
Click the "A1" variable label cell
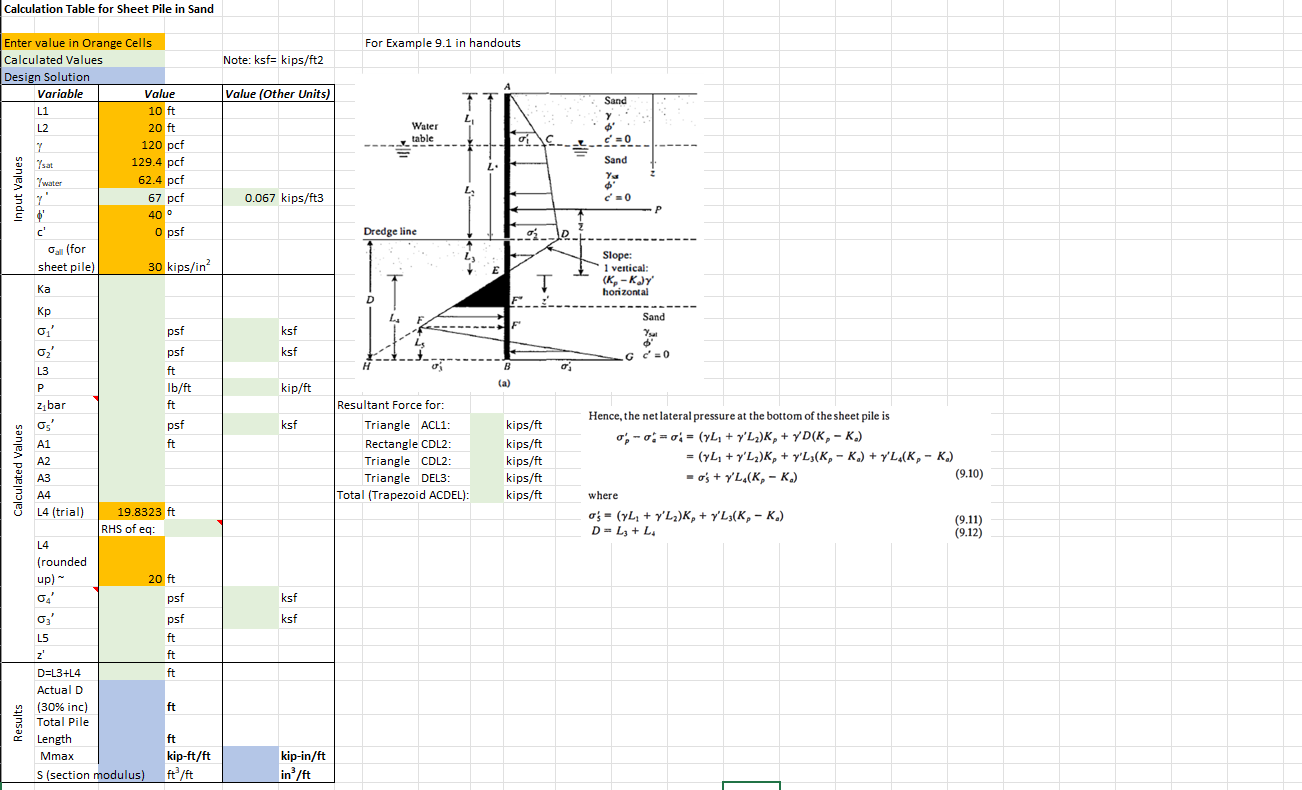click(x=66, y=443)
